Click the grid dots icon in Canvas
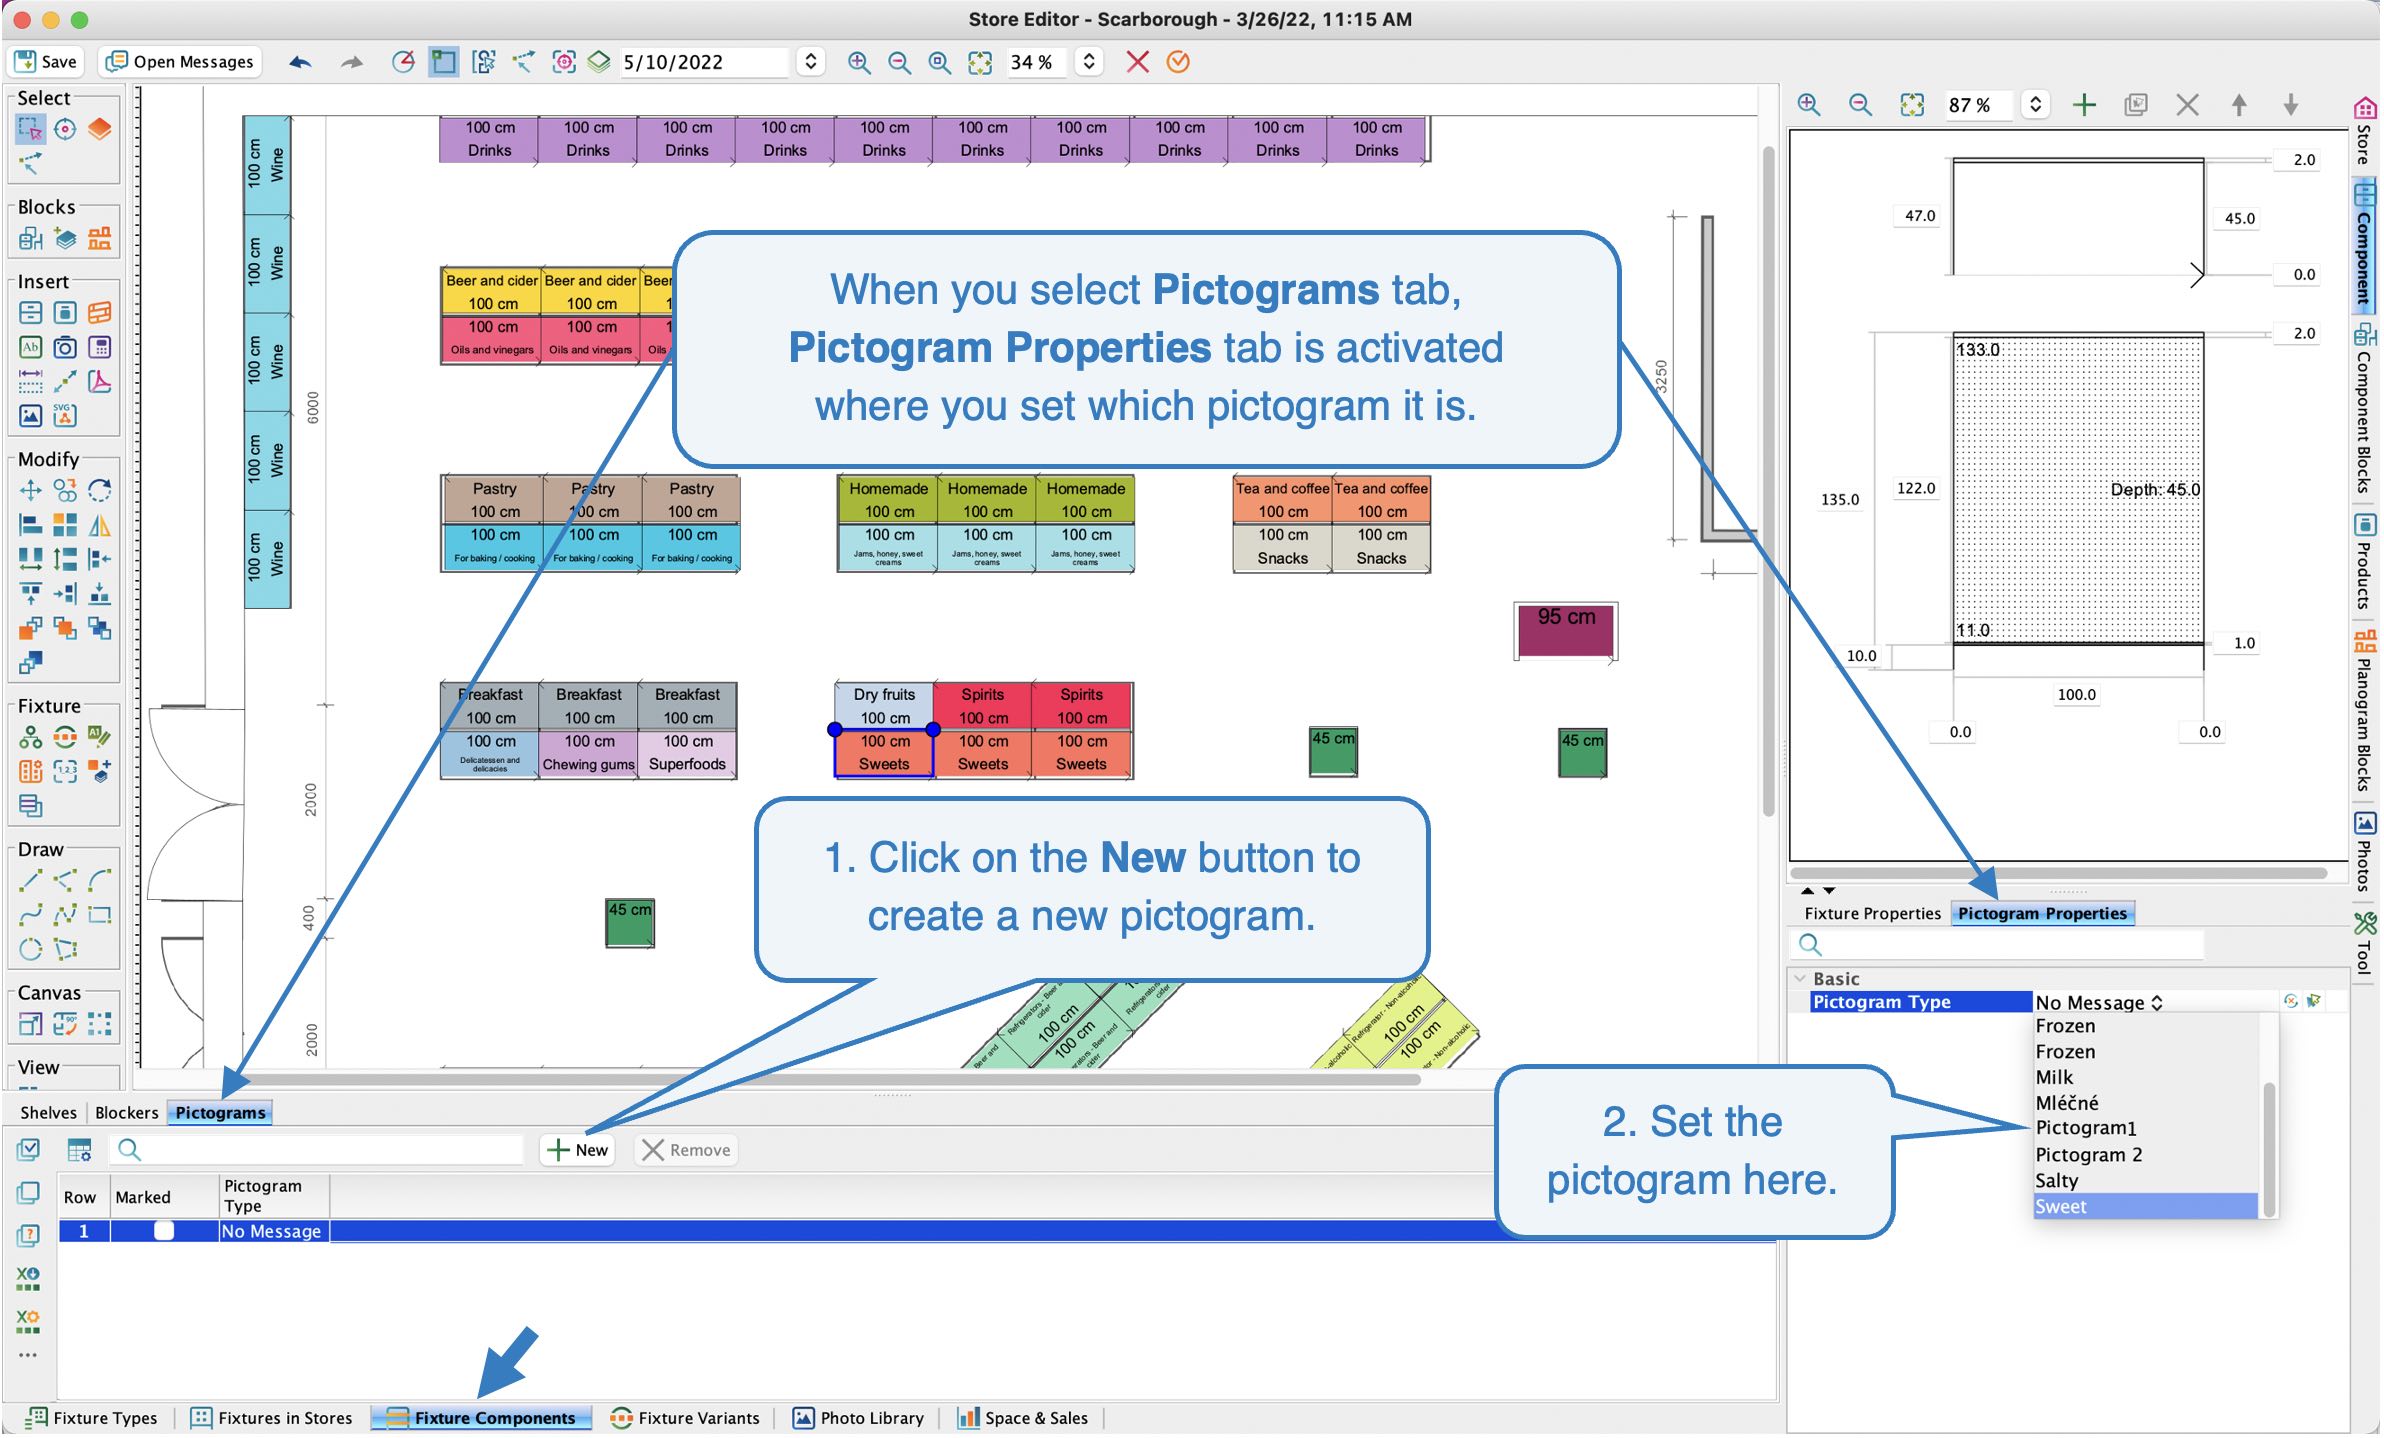Image resolution: width=2384 pixels, height=1438 pixels. pyautogui.click(x=99, y=1024)
